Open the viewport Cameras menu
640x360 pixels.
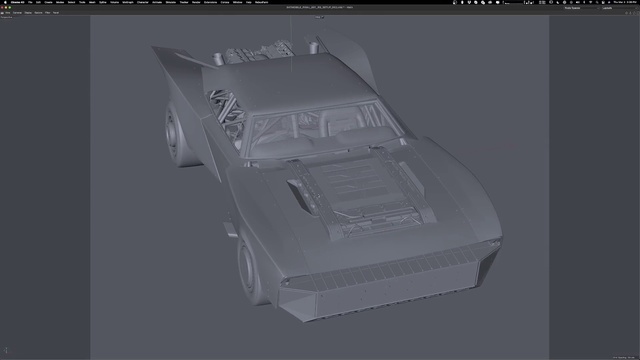[17, 13]
